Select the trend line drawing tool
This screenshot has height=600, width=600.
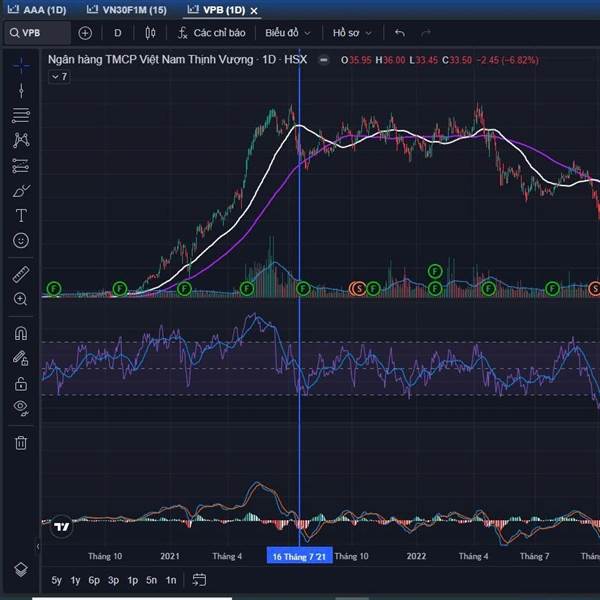pos(21,91)
